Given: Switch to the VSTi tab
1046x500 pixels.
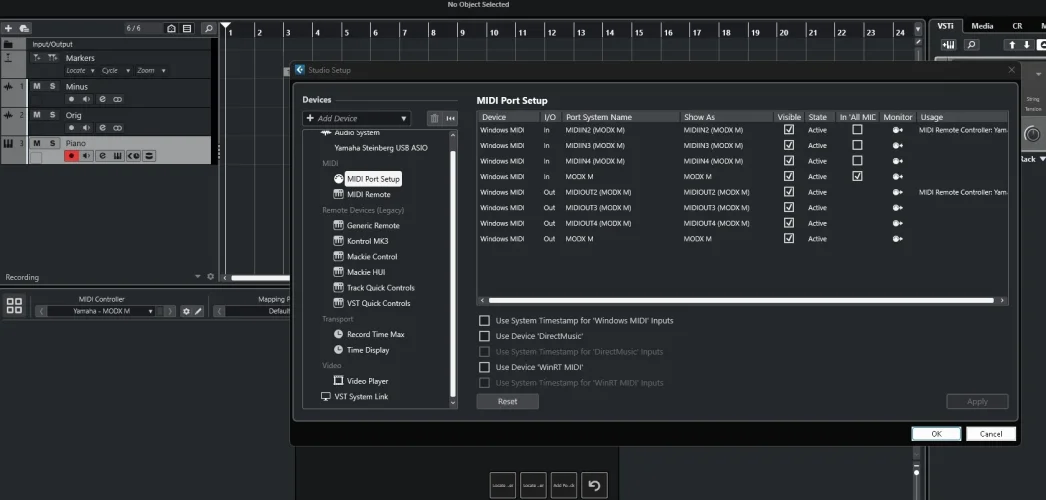Looking at the screenshot, I should pos(945,26).
